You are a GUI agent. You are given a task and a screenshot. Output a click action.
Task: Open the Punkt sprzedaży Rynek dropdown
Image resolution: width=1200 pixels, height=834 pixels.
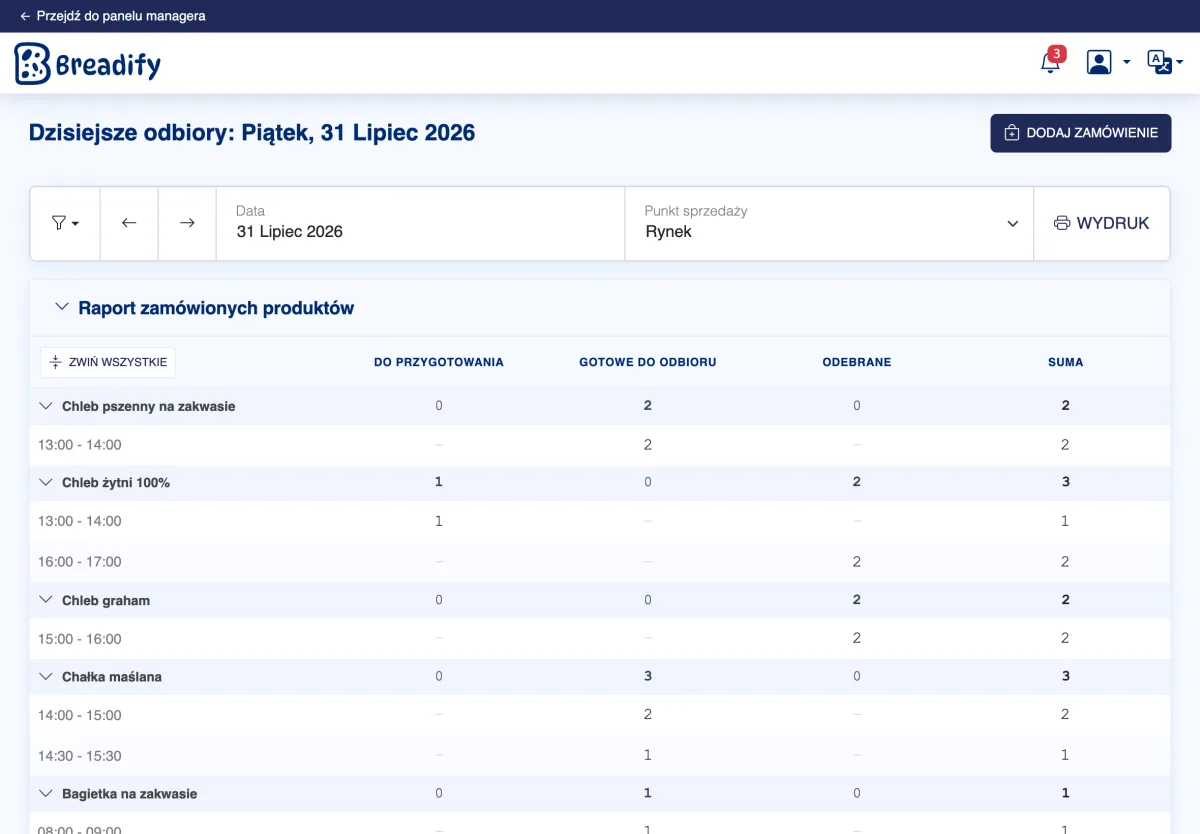pos(829,223)
